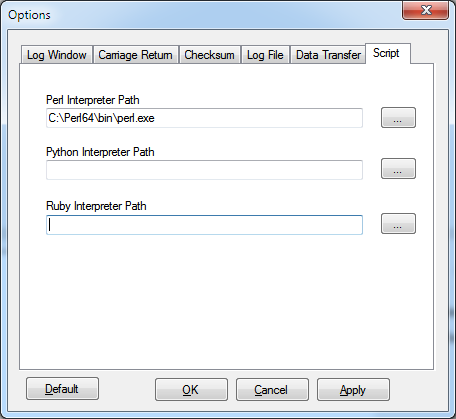The width and height of the screenshot is (456, 419).
Task: Go to the Log File tab
Action: [x=265, y=55]
